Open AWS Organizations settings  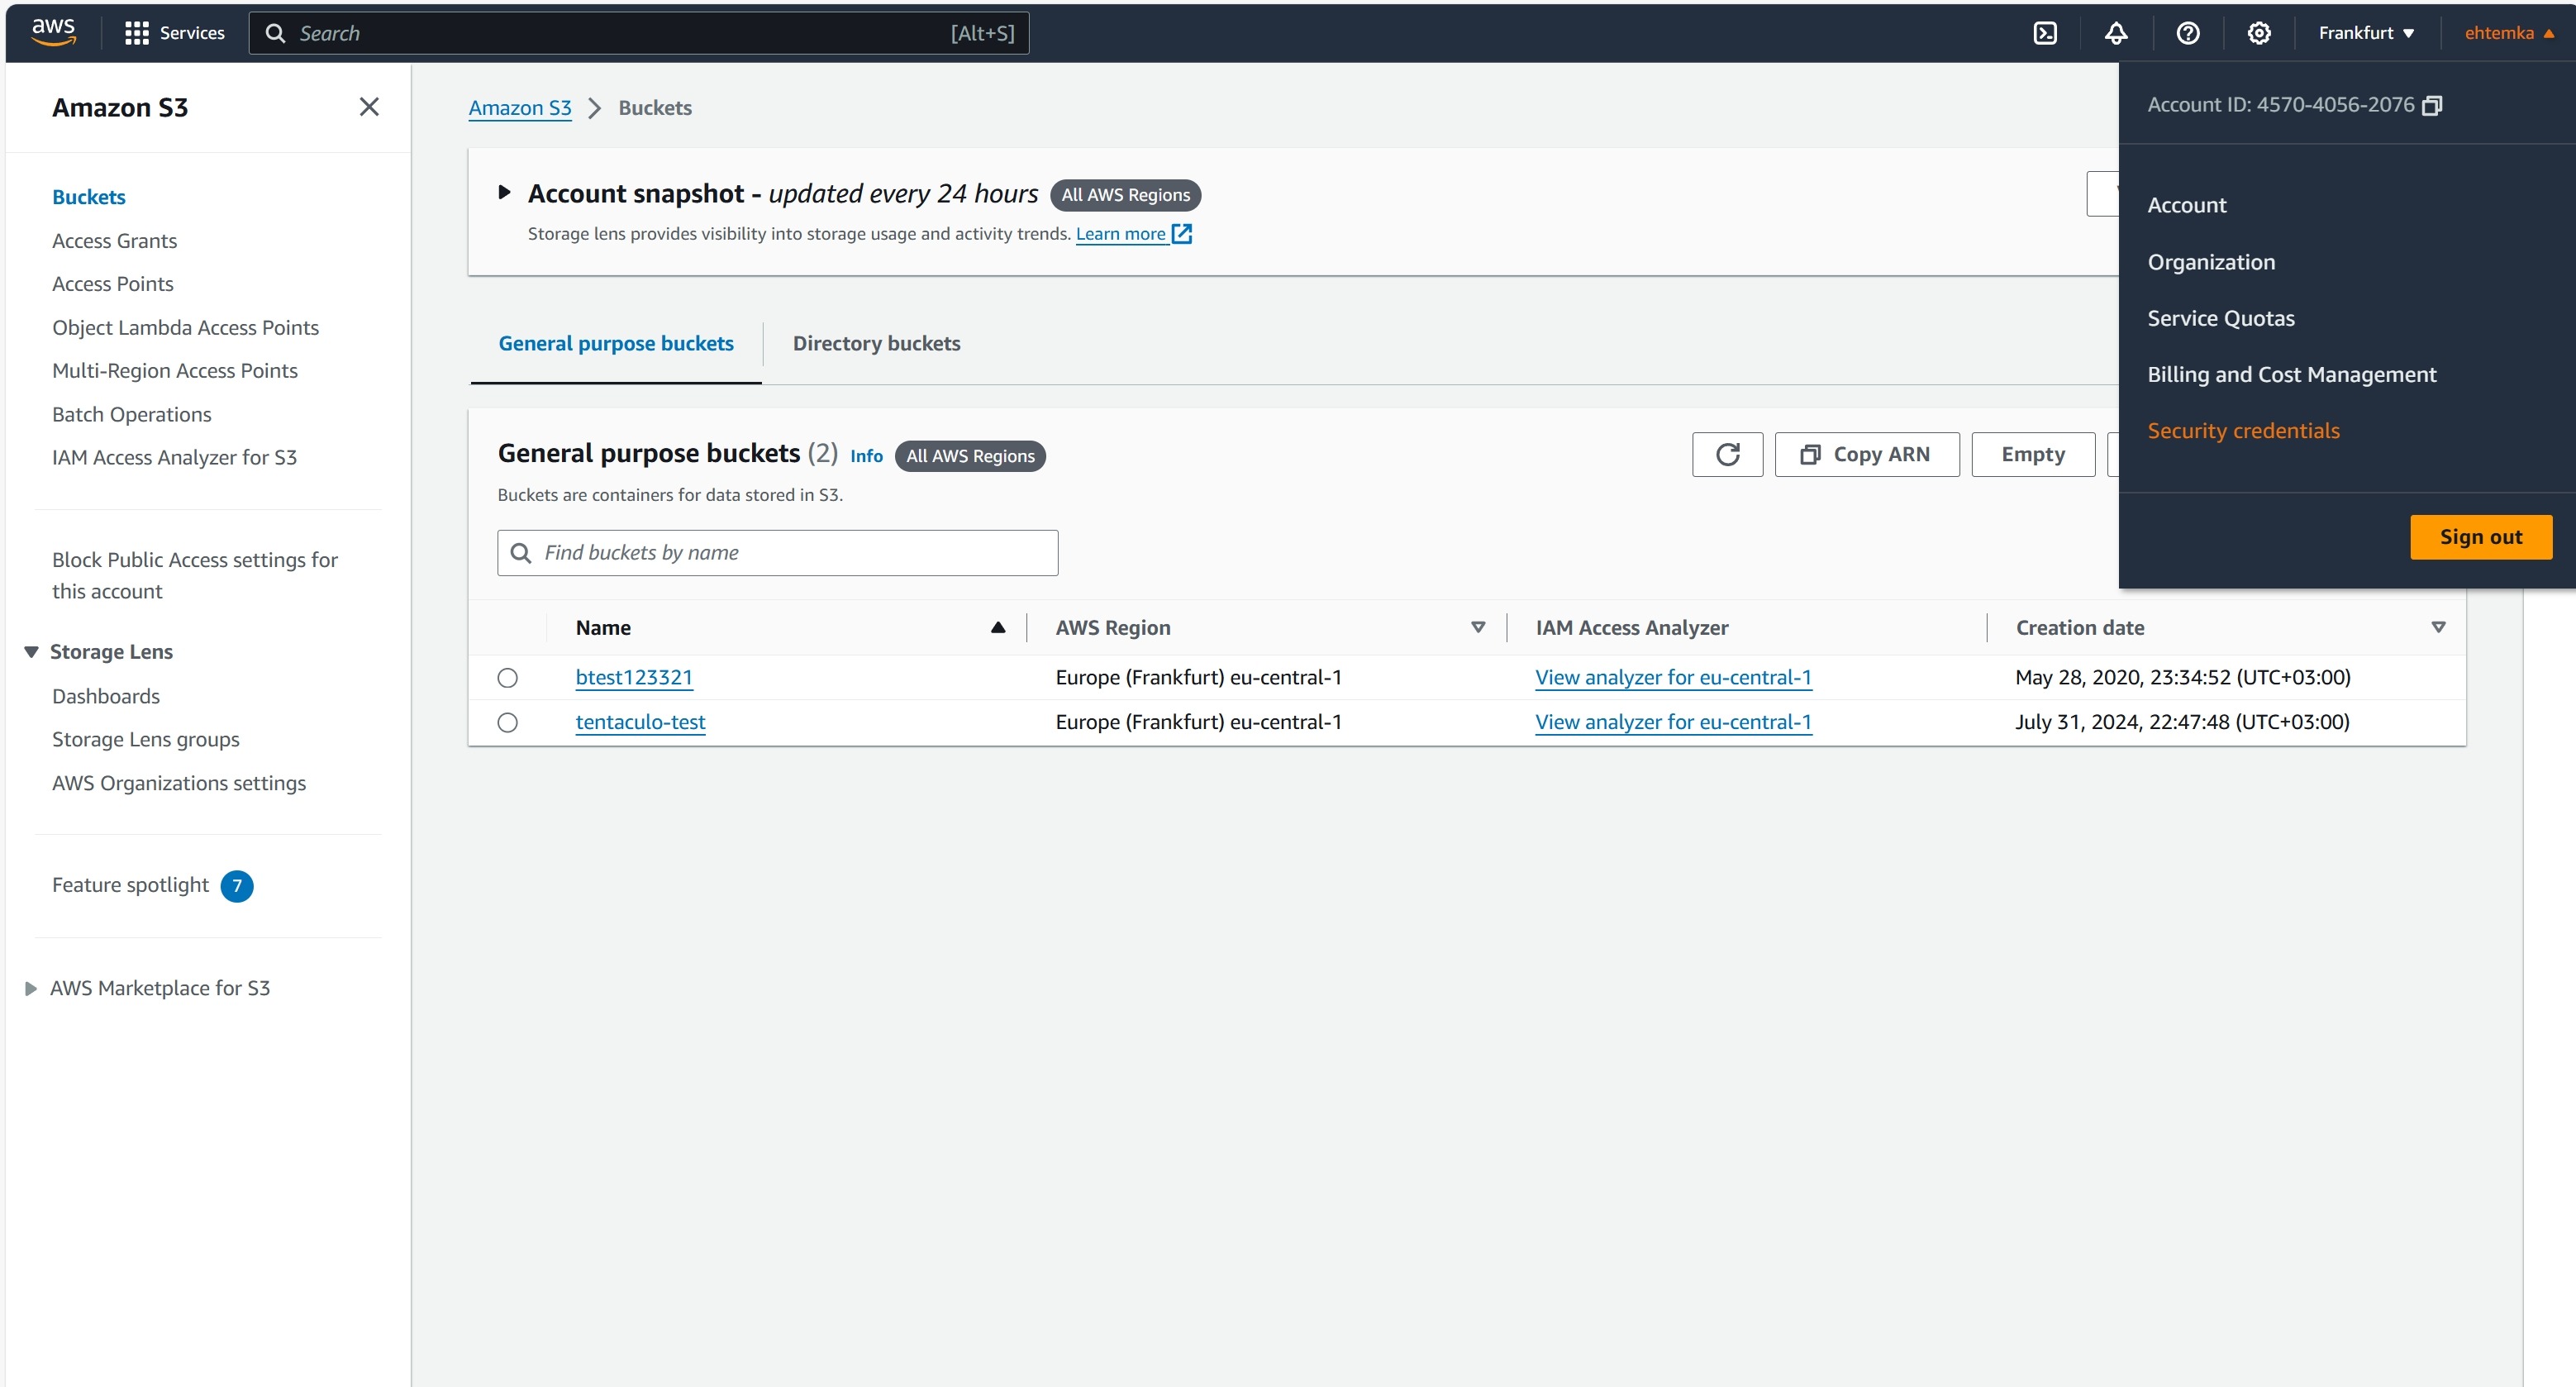(178, 783)
